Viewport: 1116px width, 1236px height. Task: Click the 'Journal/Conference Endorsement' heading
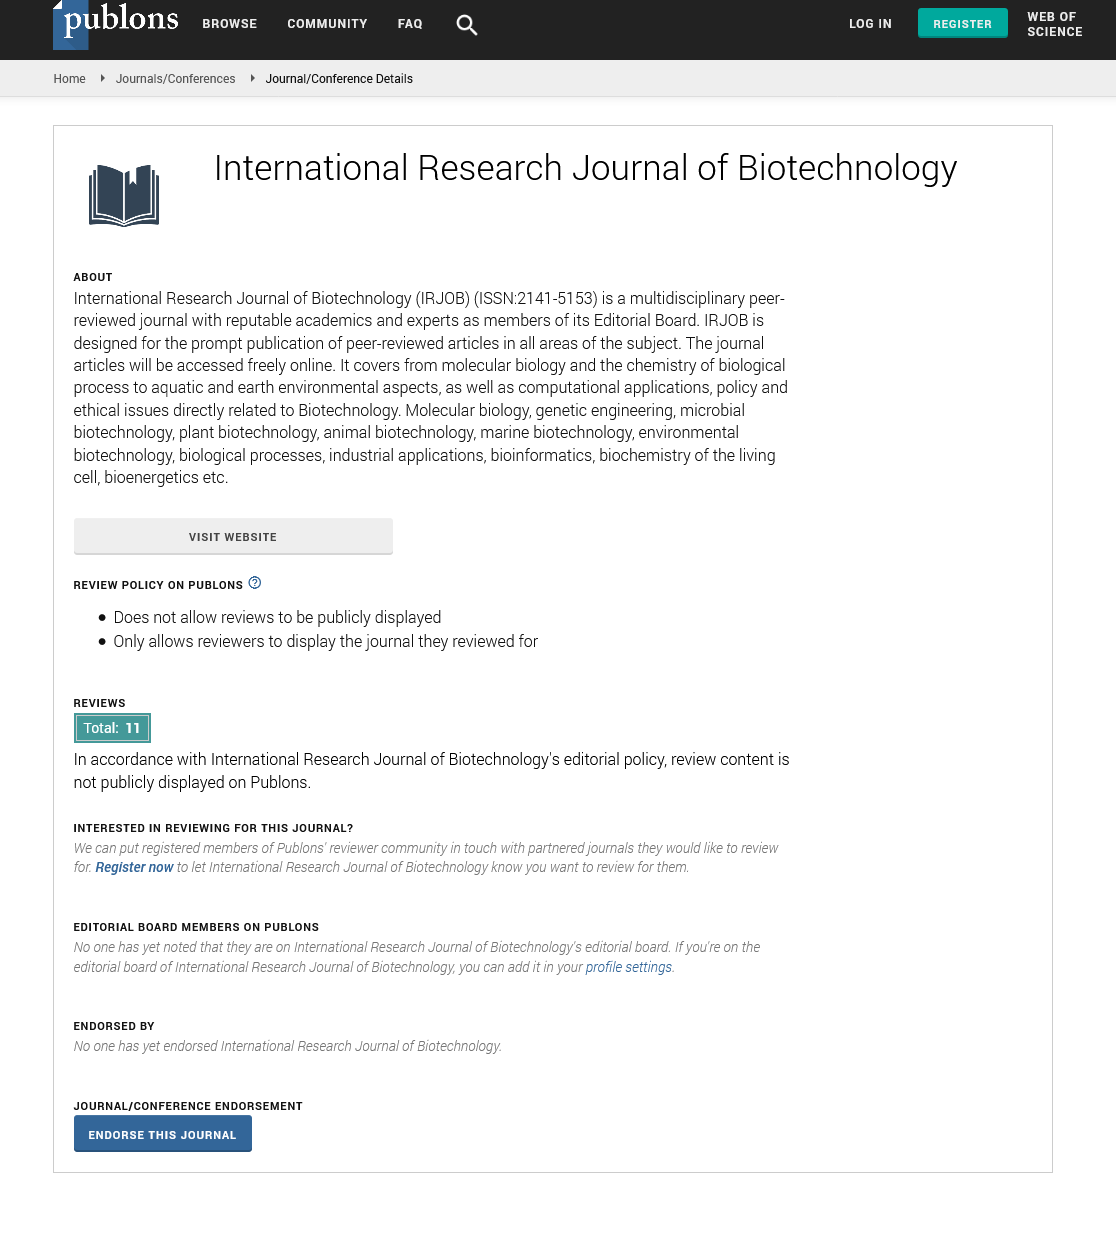pyautogui.click(x=188, y=1106)
